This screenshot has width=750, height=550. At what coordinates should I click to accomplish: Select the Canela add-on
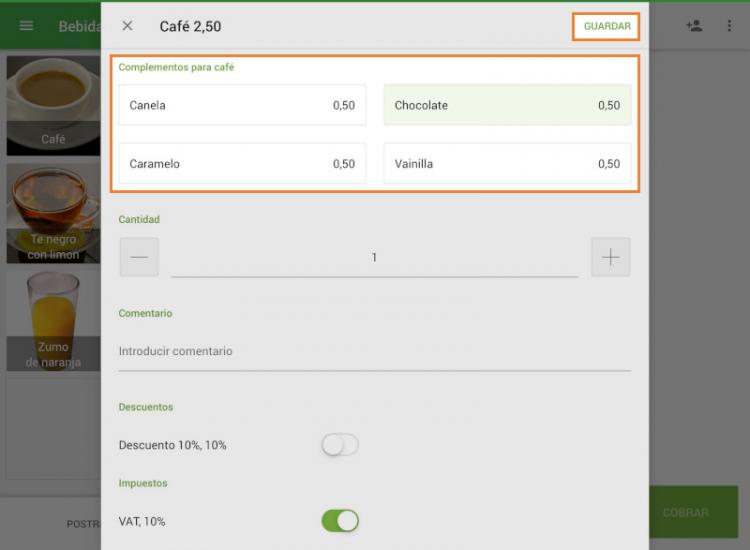tap(242, 105)
